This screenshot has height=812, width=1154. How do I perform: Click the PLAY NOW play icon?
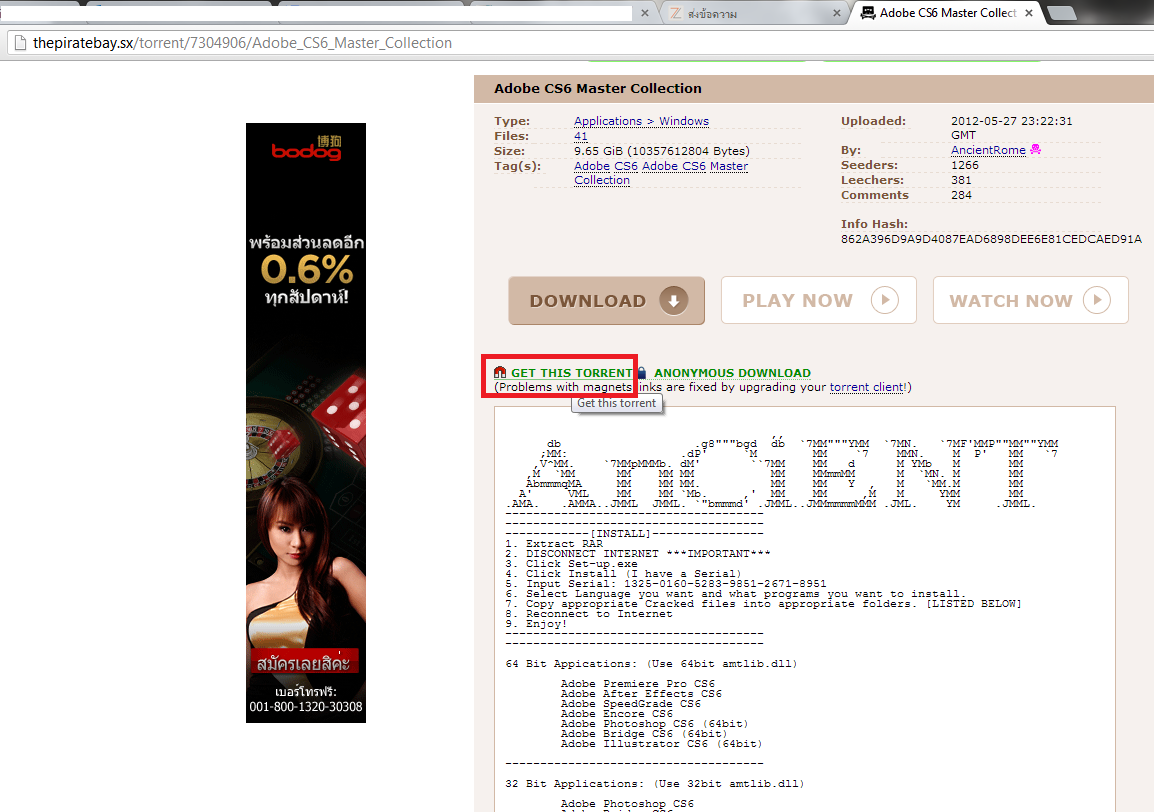pos(885,300)
